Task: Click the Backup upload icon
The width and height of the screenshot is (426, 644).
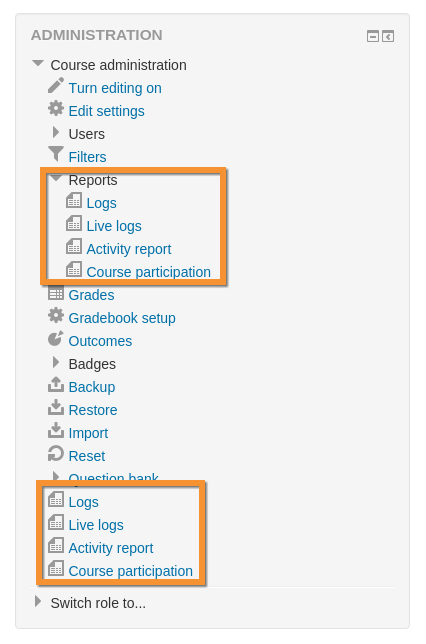Action: click(x=56, y=385)
